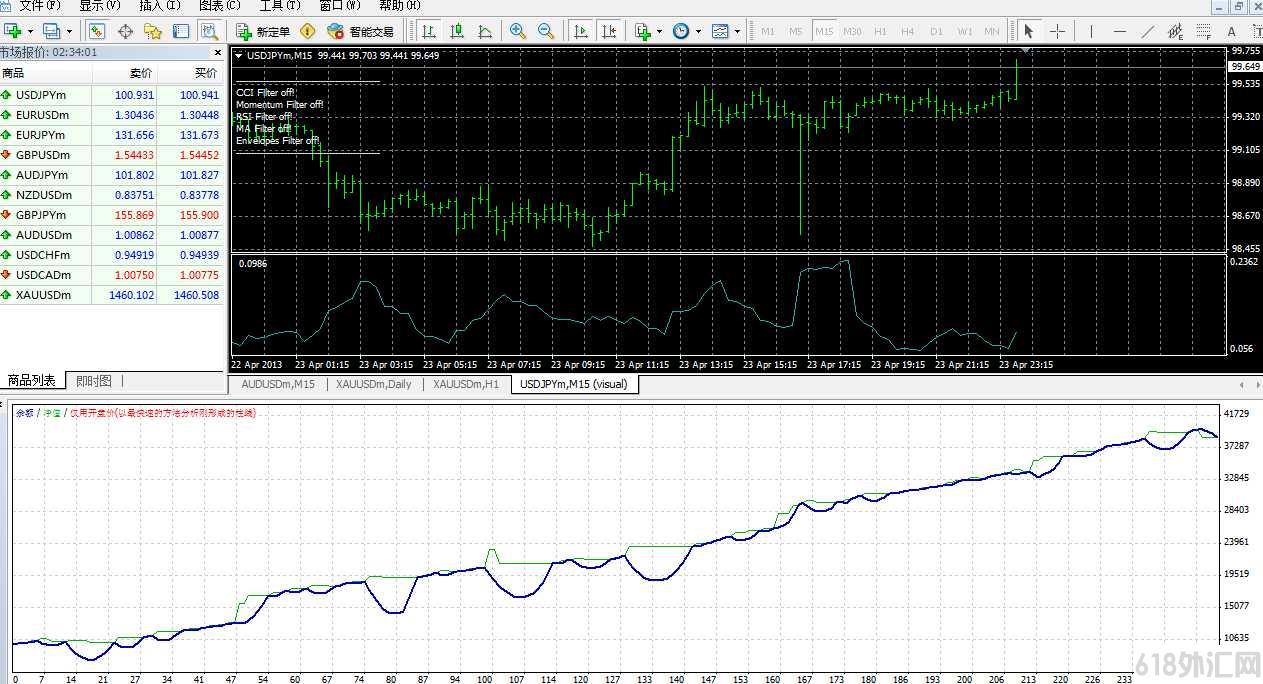Toggle the Terminal window icon
The image size is (1263, 684).
(181, 31)
